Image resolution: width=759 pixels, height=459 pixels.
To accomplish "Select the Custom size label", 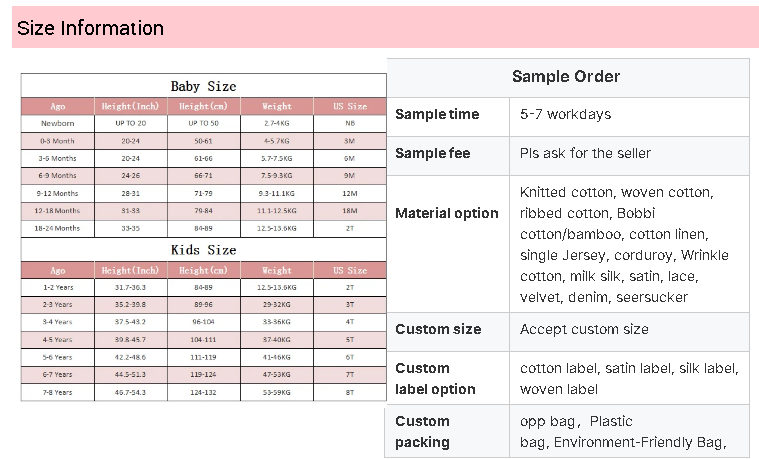I will click(x=438, y=329).
